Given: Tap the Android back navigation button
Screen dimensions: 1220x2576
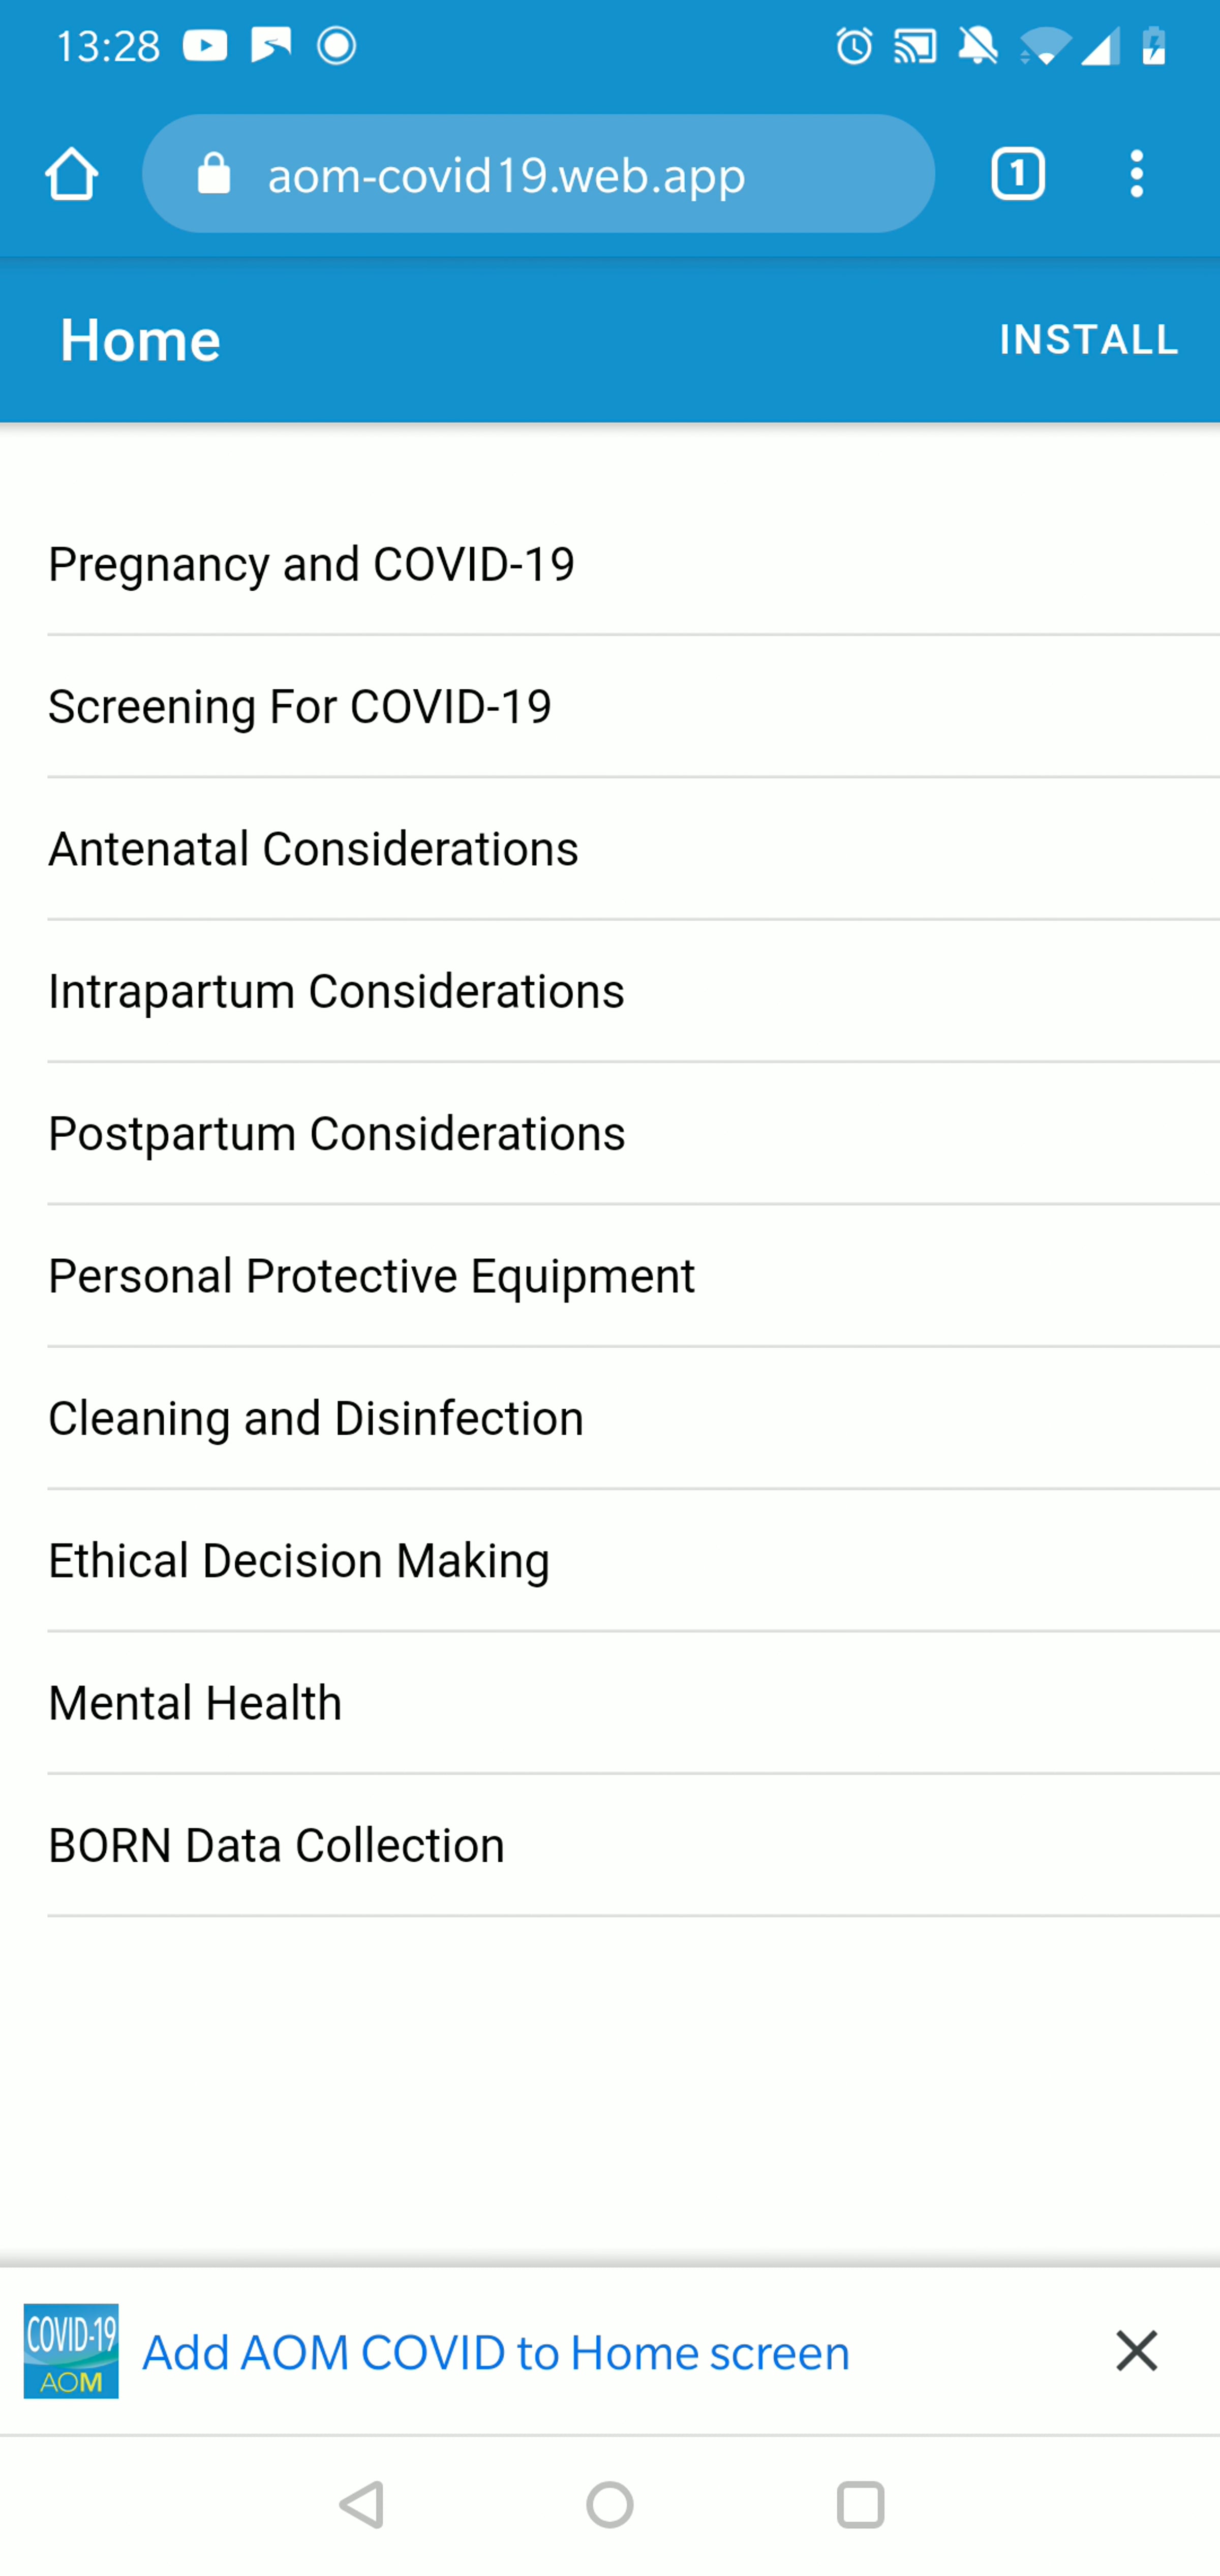Looking at the screenshot, I should coord(362,2505).
